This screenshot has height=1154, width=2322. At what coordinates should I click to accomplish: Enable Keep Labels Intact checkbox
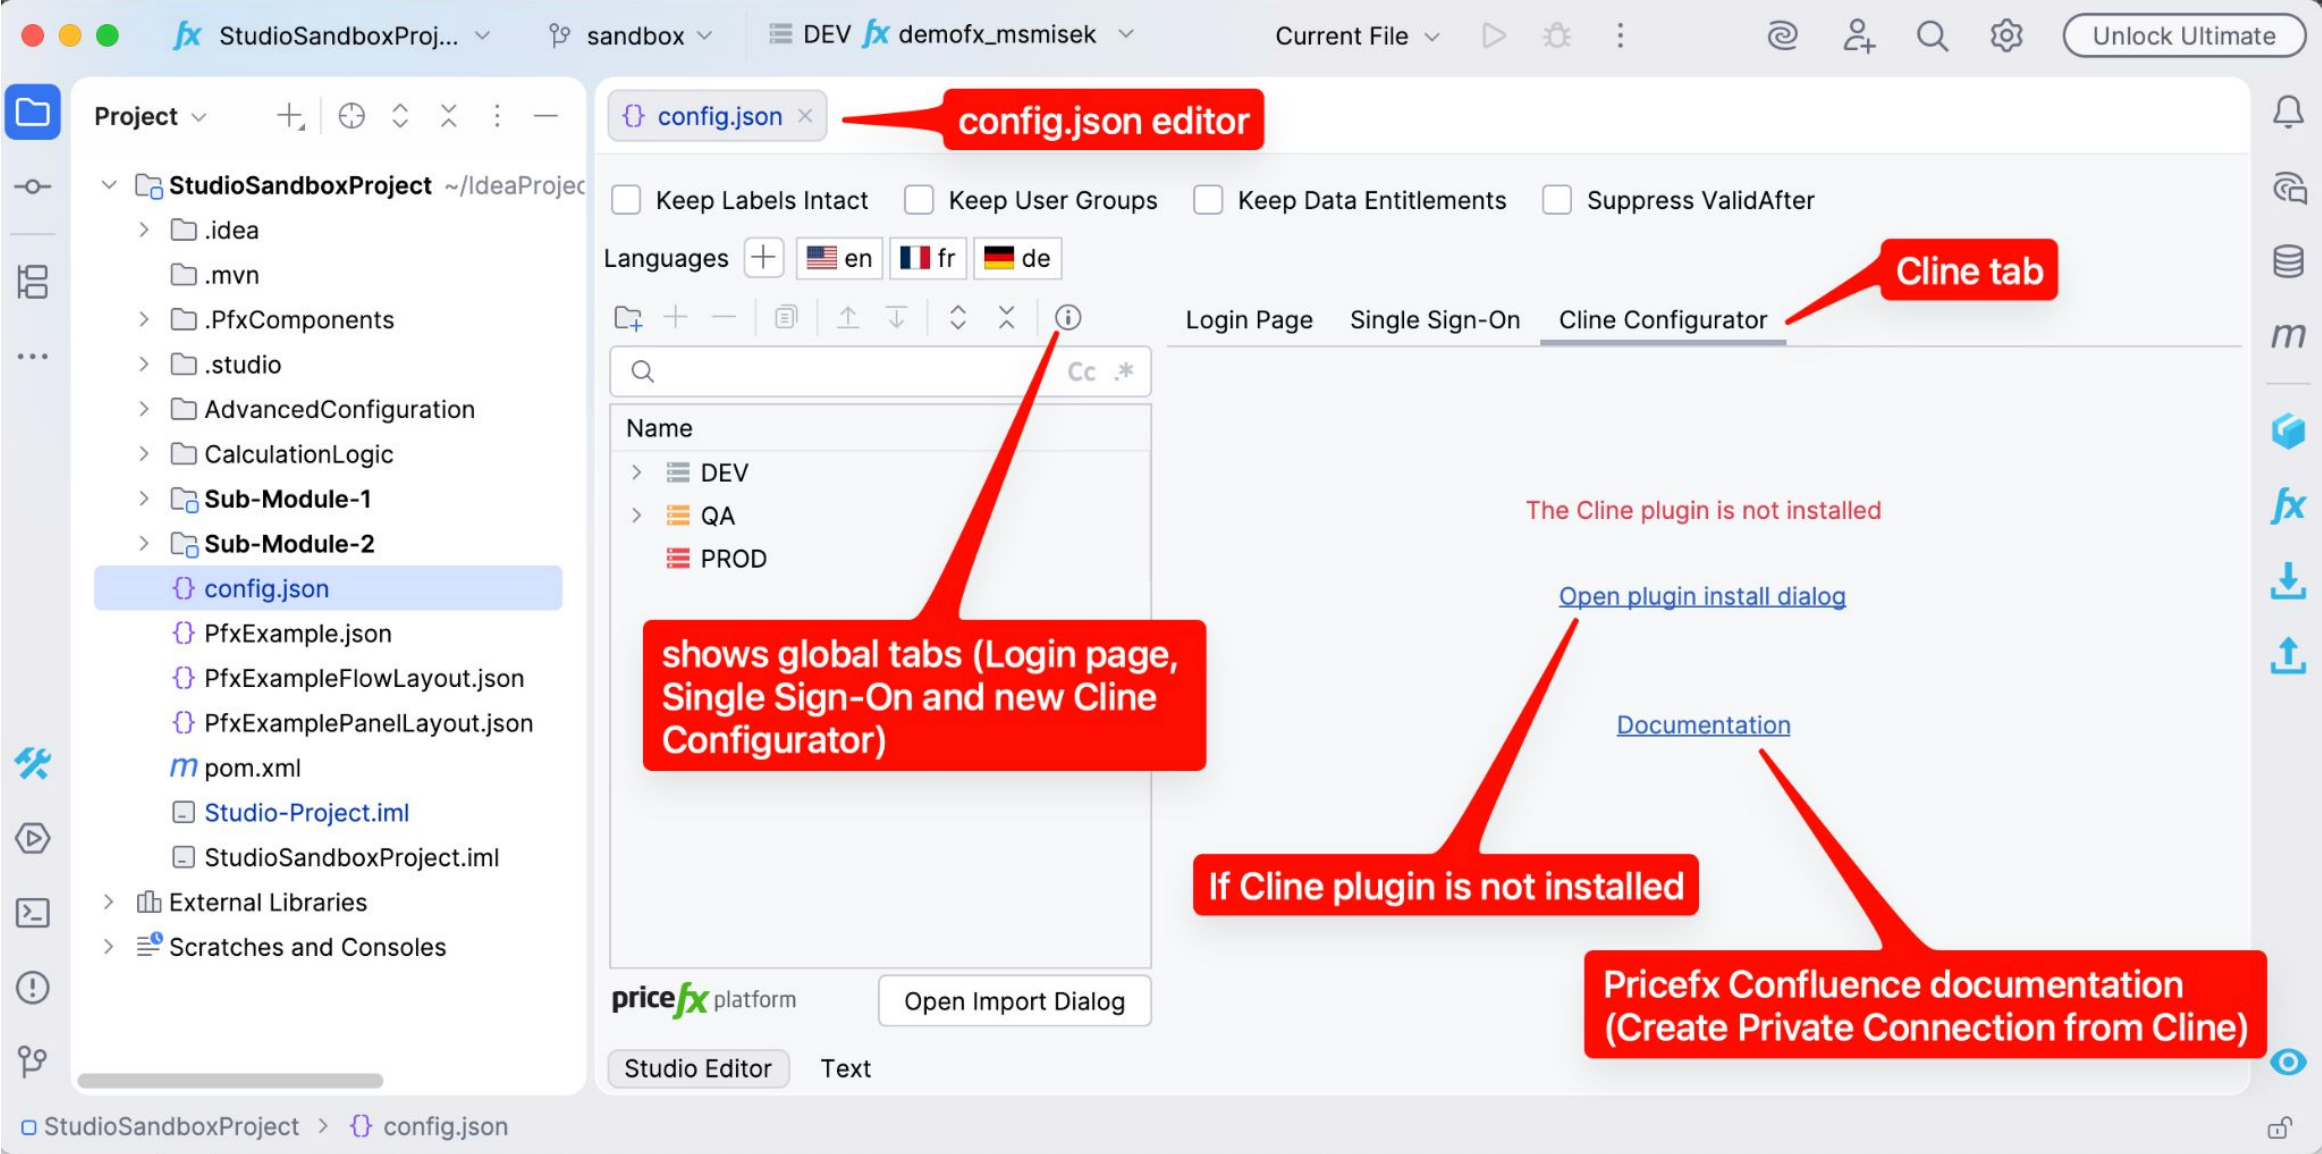click(627, 200)
